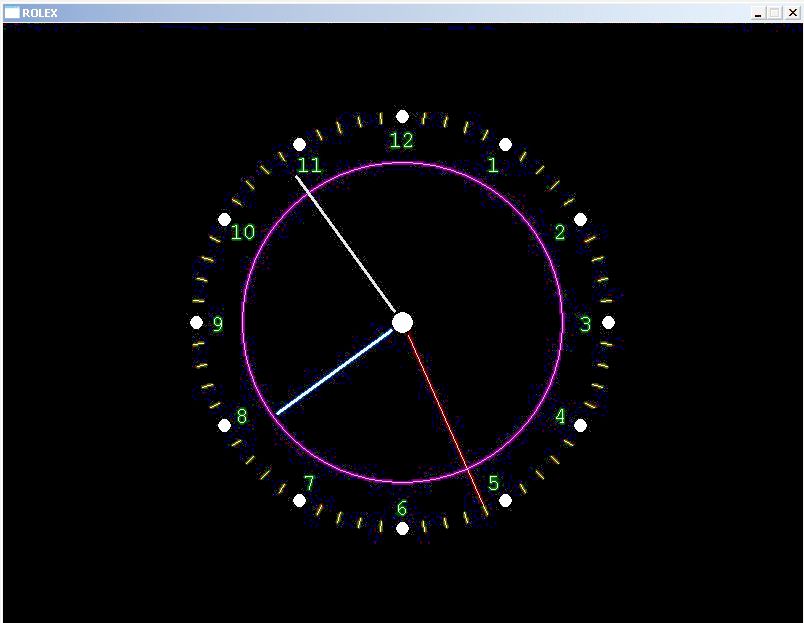Viewport: 804px width, 623px height.
Task: Click the white dot near the 1
Action: [505, 145]
